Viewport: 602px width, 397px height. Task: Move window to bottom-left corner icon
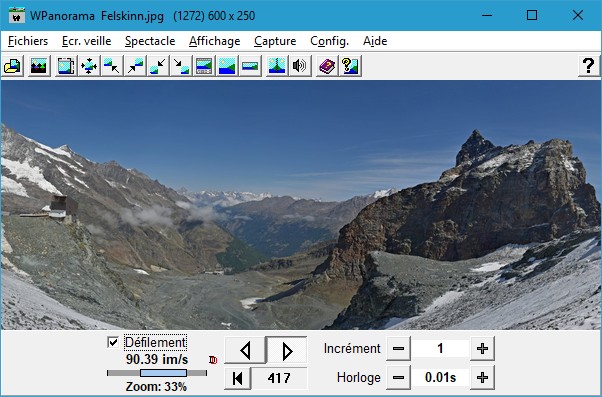point(158,66)
